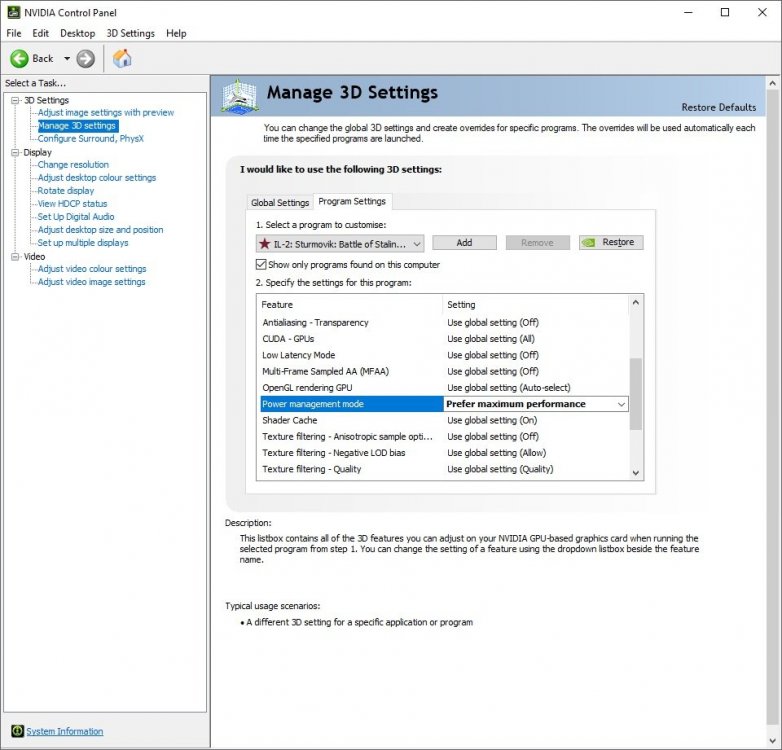782x750 pixels.
Task: Open Adjust desktop colour settings
Action: [97, 178]
